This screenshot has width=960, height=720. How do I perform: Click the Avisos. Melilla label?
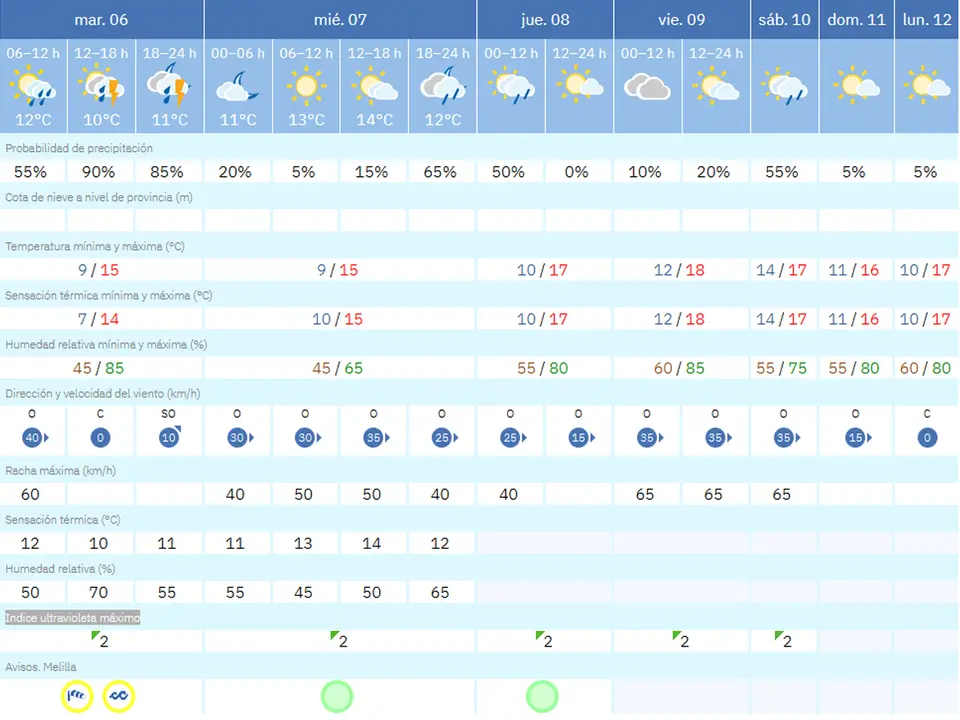tap(40, 667)
